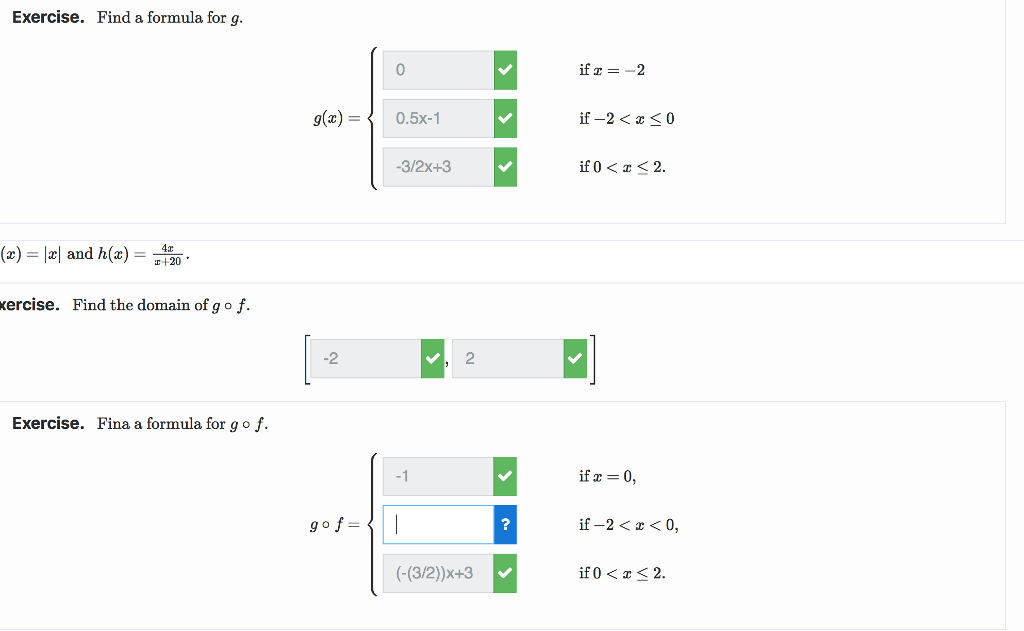
Task: Click the checkmark beside domain value "-2"
Action: click(x=431, y=358)
